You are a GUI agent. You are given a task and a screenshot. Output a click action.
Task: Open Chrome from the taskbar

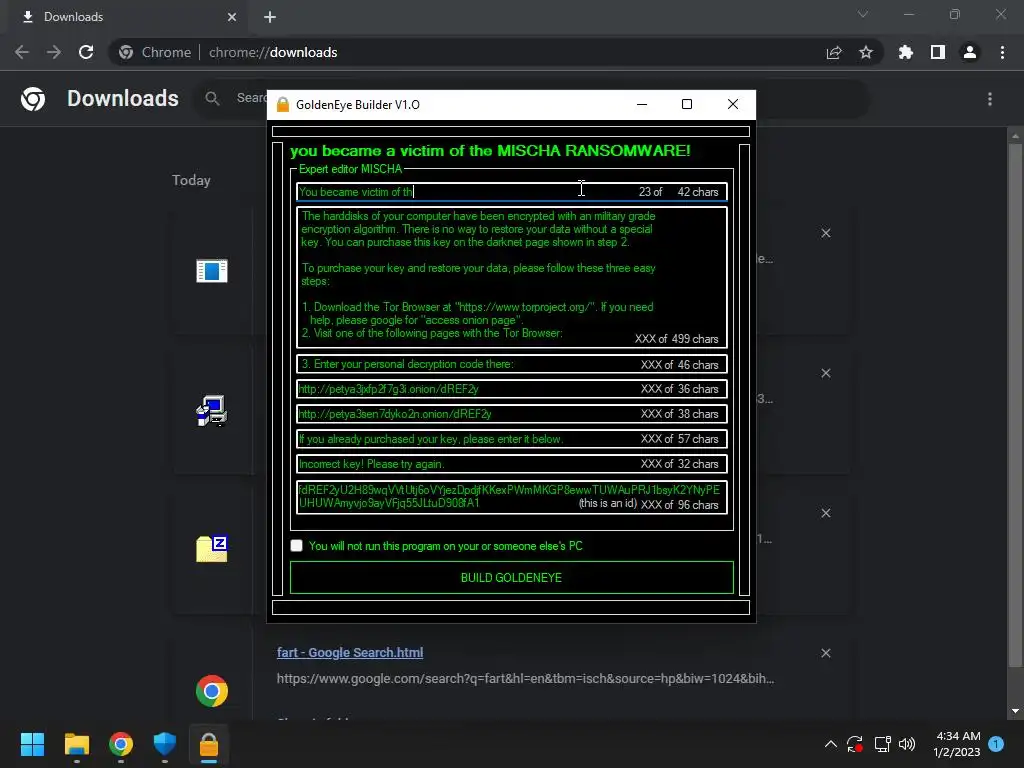[x=121, y=744]
